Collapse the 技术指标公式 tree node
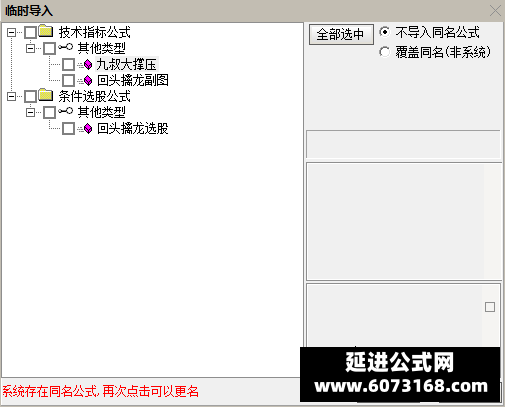Image resolution: width=505 pixels, height=407 pixels. 11,32
